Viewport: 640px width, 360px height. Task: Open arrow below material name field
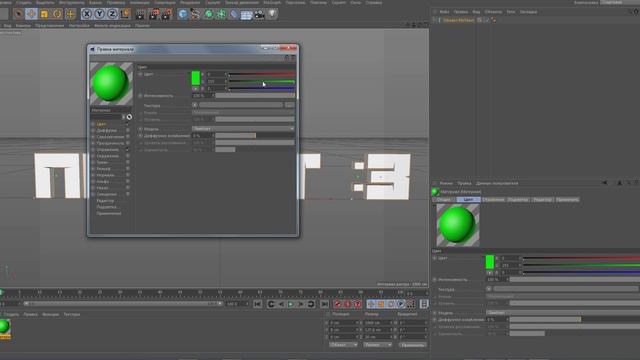click(x=124, y=117)
